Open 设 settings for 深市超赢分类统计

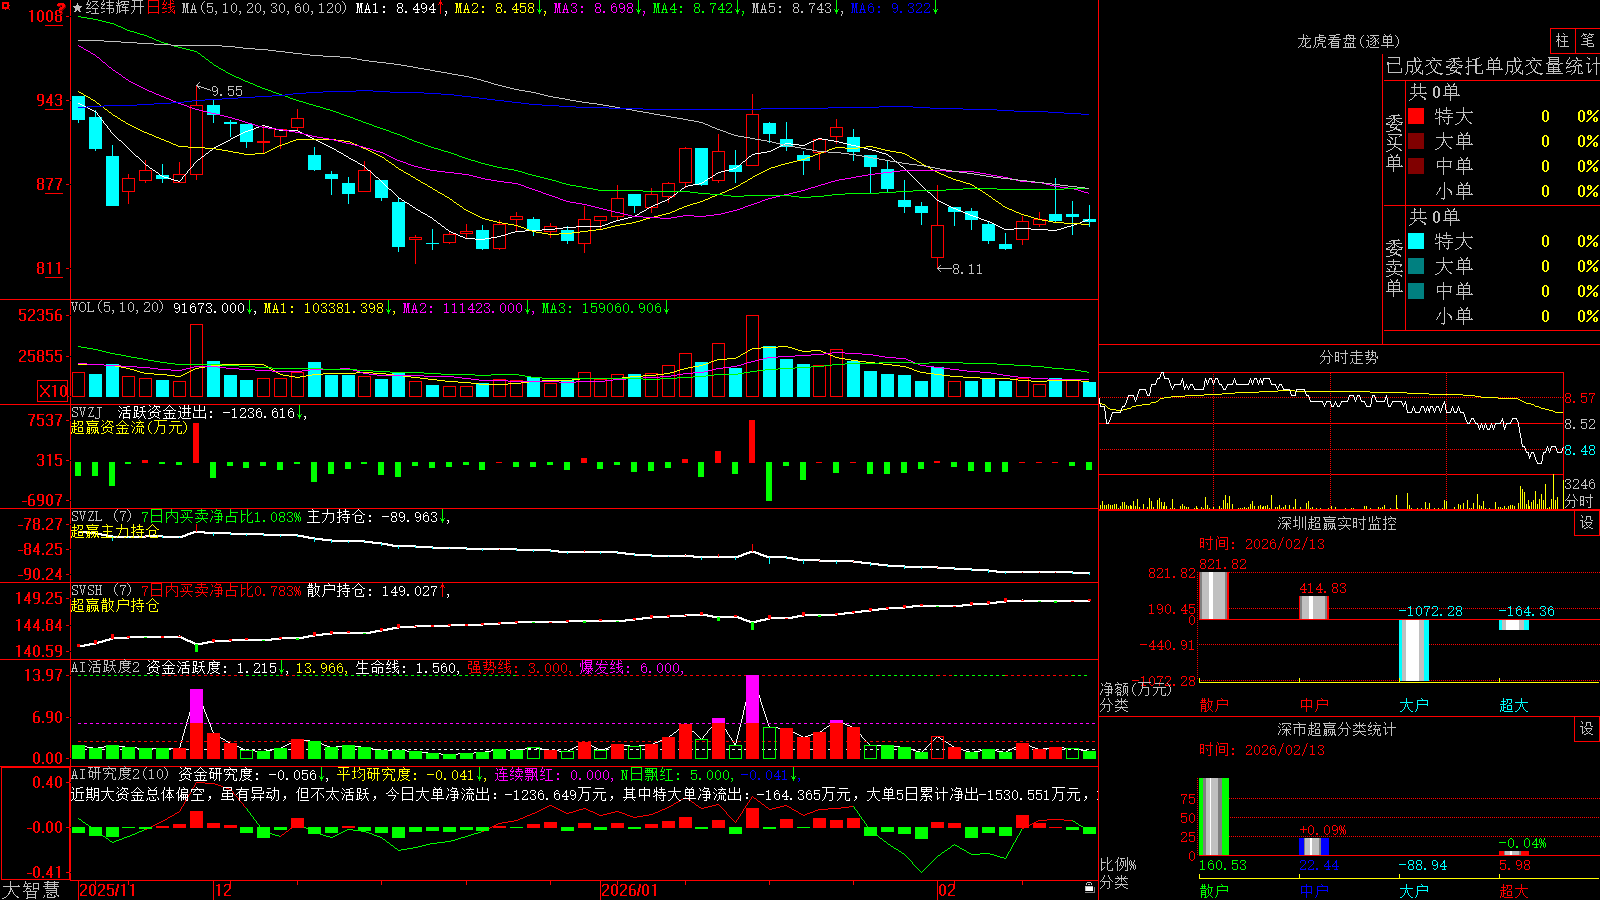(x=1587, y=729)
